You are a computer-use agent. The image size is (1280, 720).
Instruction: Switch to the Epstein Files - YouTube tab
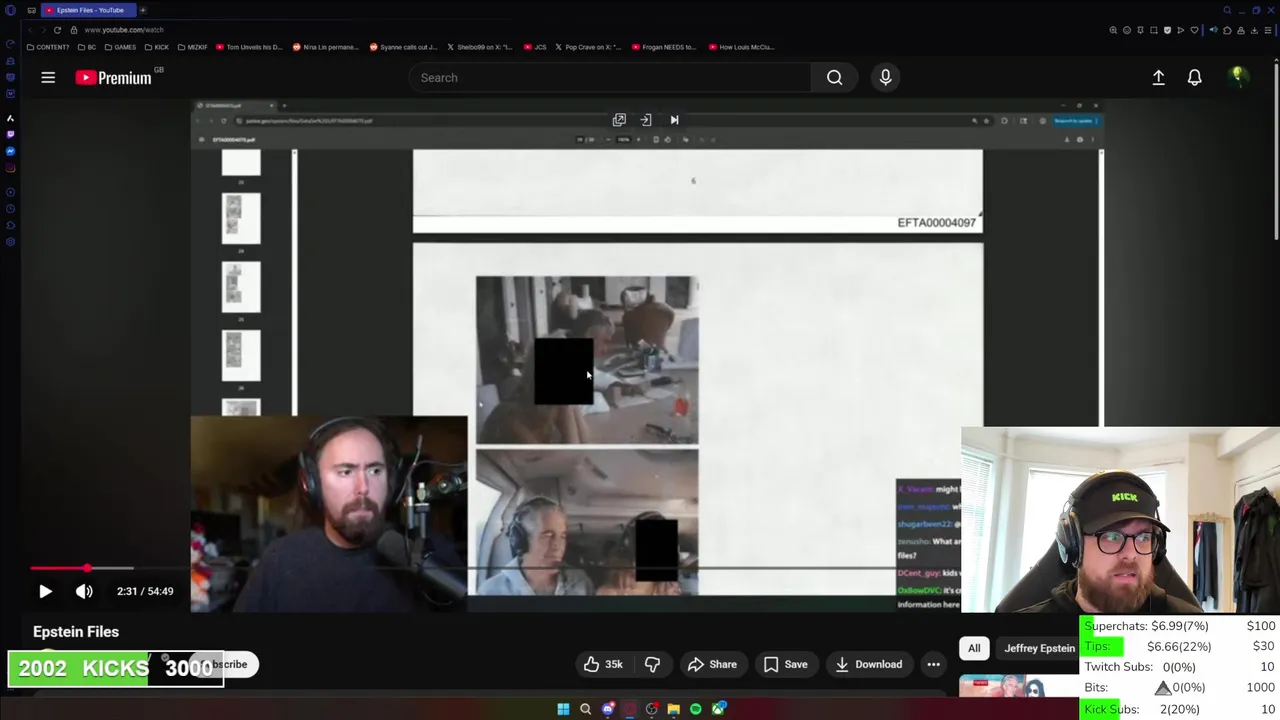tap(89, 10)
